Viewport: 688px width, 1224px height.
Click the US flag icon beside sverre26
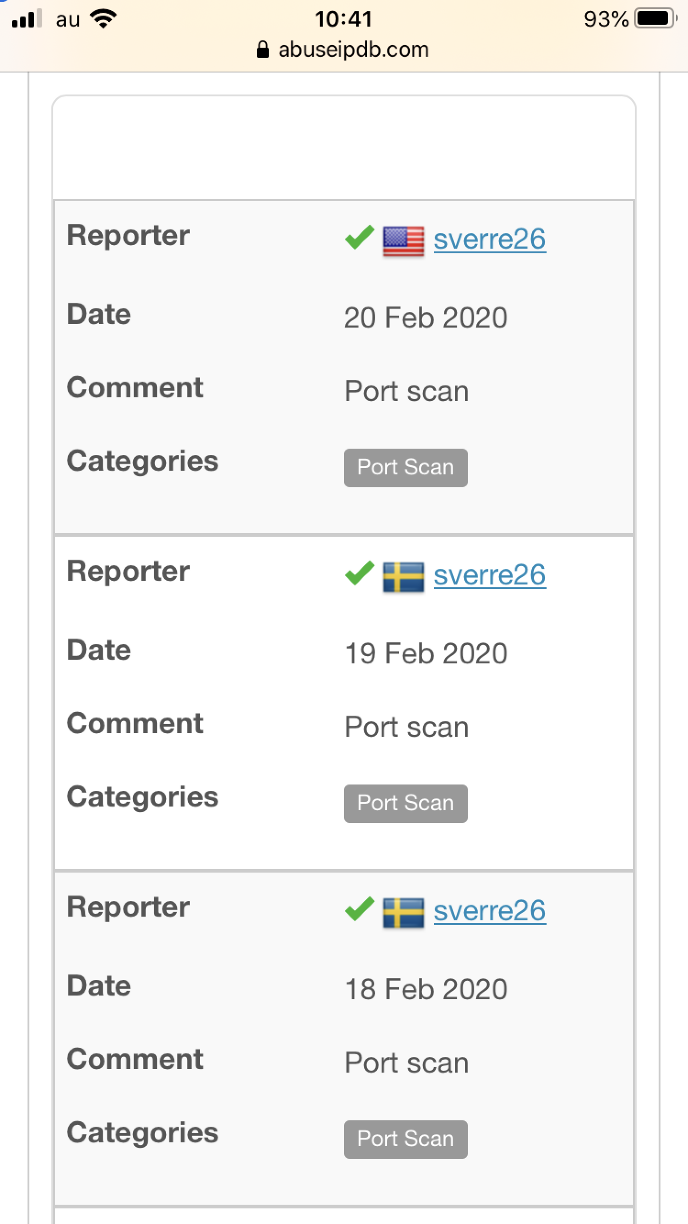pos(404,240)
